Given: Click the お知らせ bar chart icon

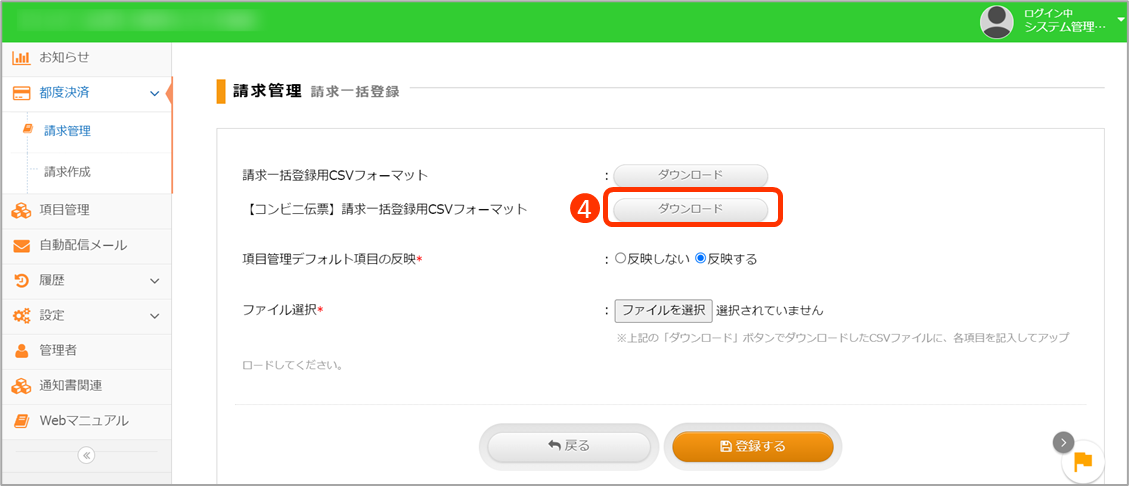Looking at the screenshot, I should pos(21,58).
